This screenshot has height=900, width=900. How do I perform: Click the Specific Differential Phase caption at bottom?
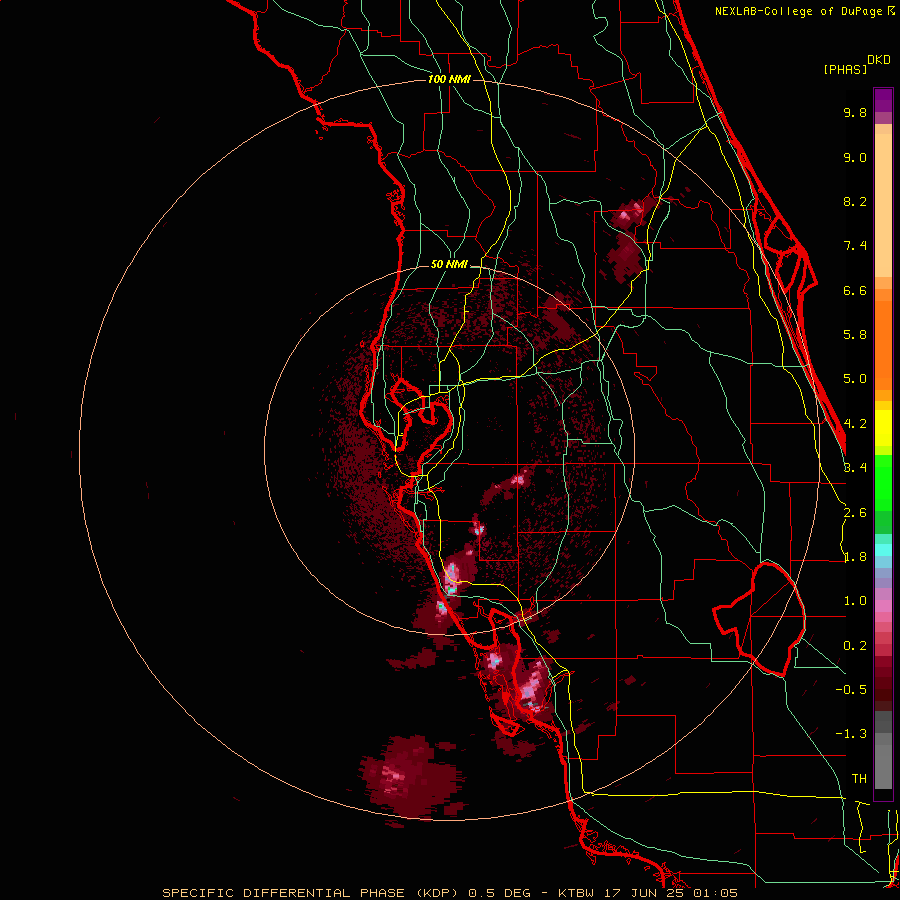[449, 893]
